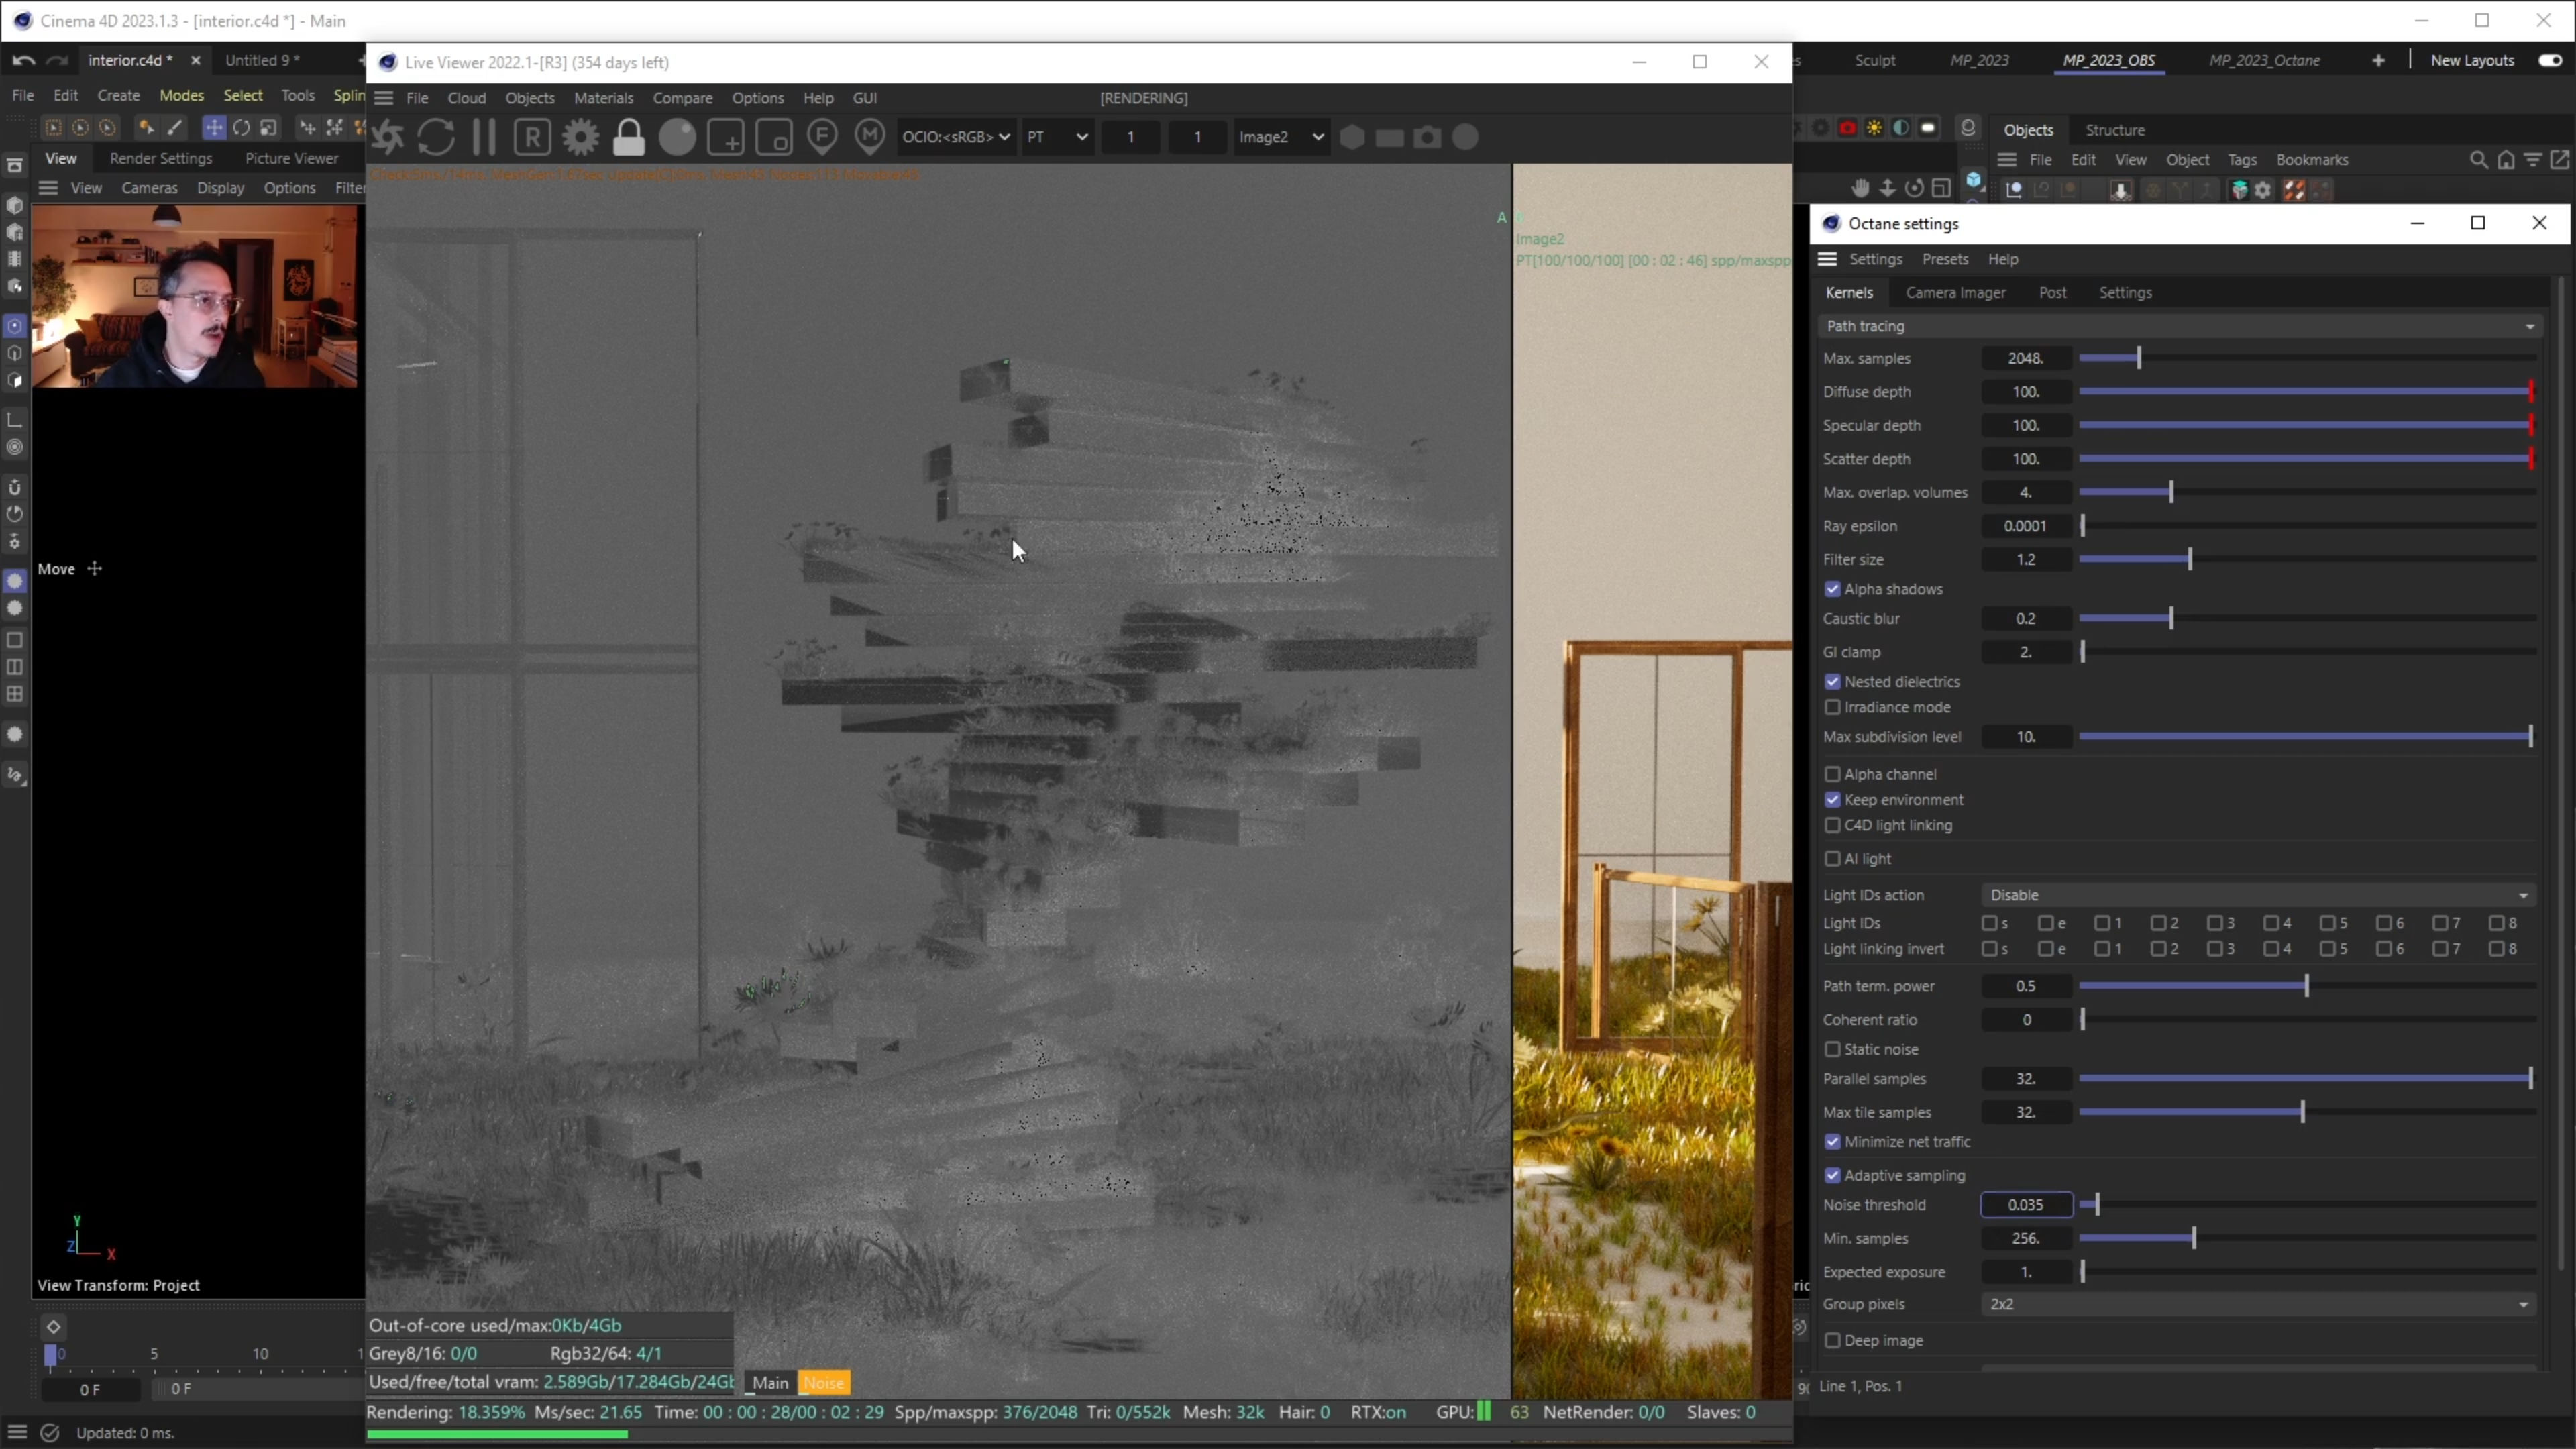2576x1449 pixels.
Task: Click the Octane send scene icon
Action: [x=388, y=137]
